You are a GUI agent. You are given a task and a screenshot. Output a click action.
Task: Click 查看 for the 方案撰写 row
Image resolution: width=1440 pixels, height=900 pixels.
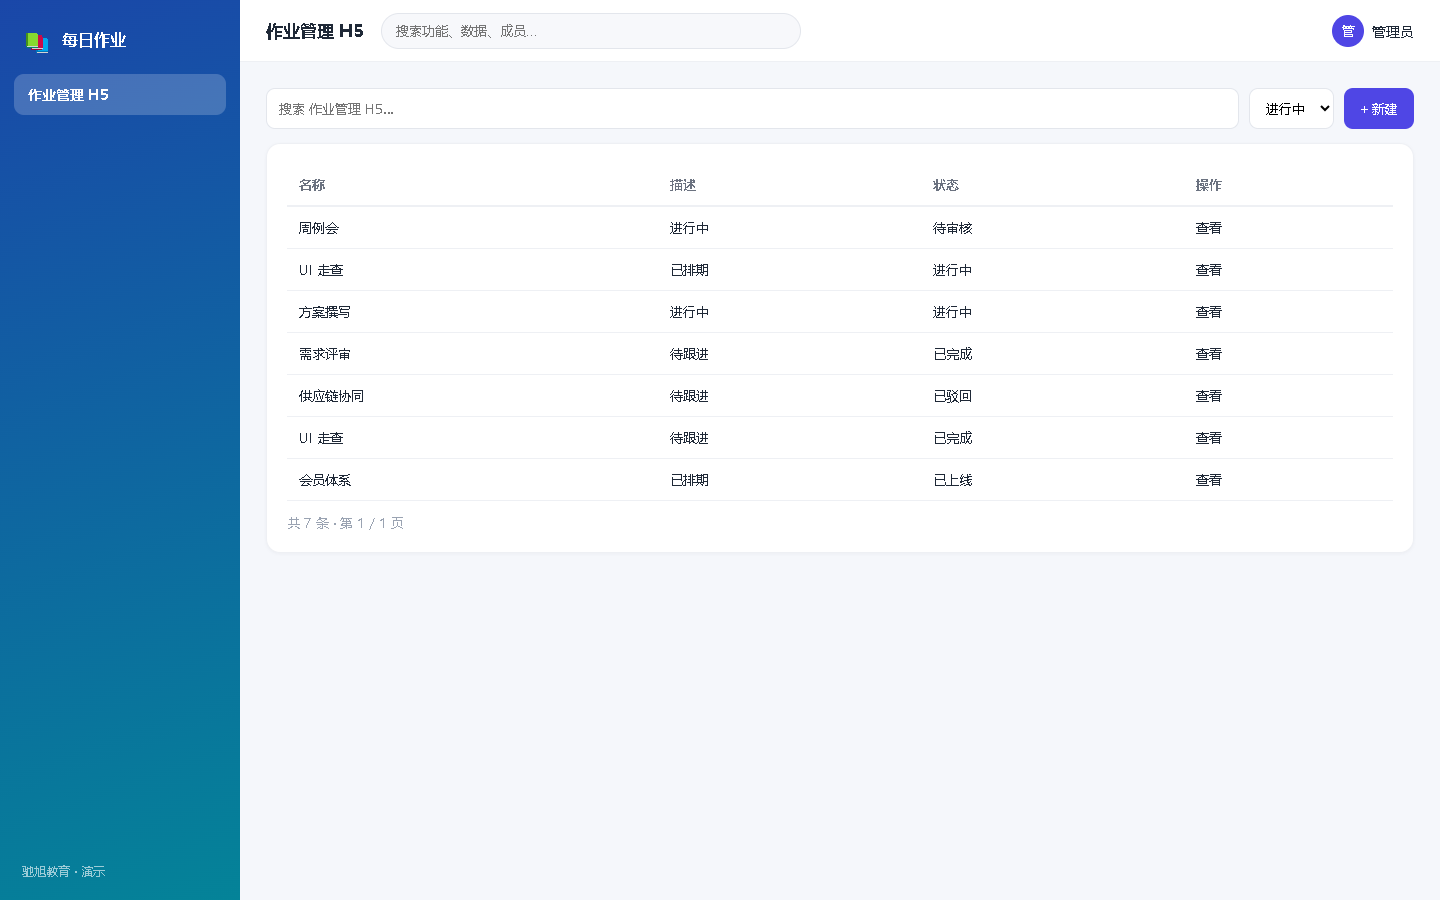1209,312
